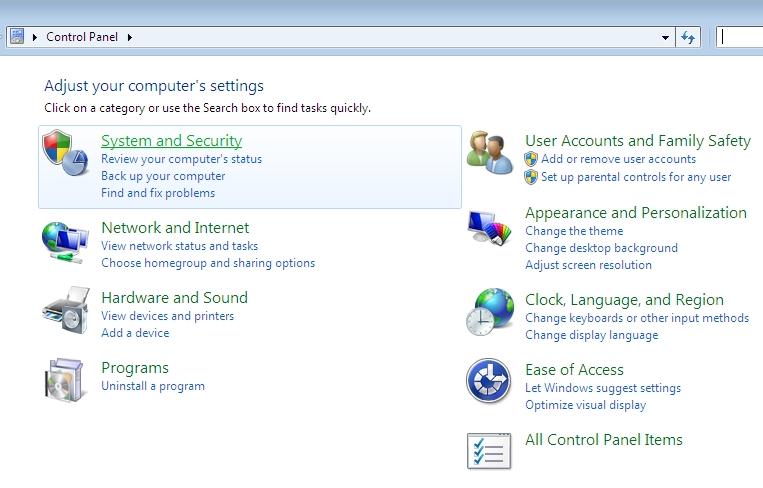This screenshot has height=488, width=763.
Task: Expand the arrow before Control Panel breadcrumb
Action: [x=36, y=37]
